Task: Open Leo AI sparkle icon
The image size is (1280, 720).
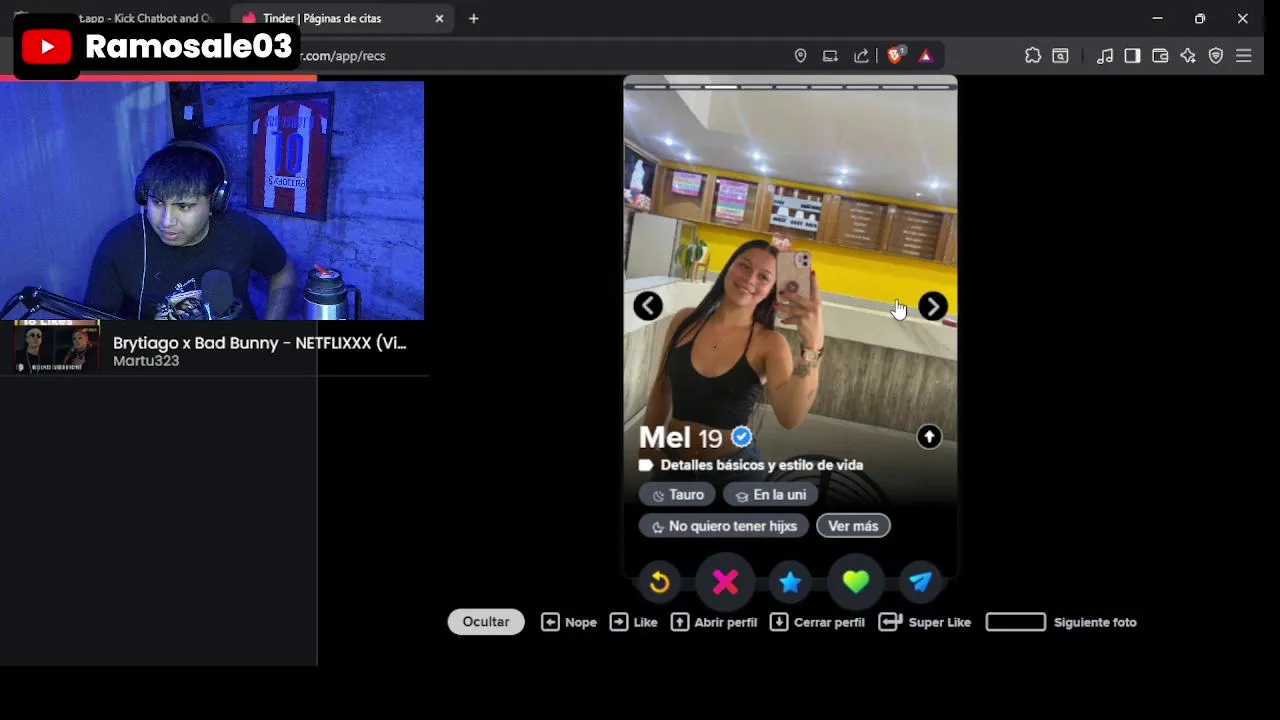Action: point(1188,56)
